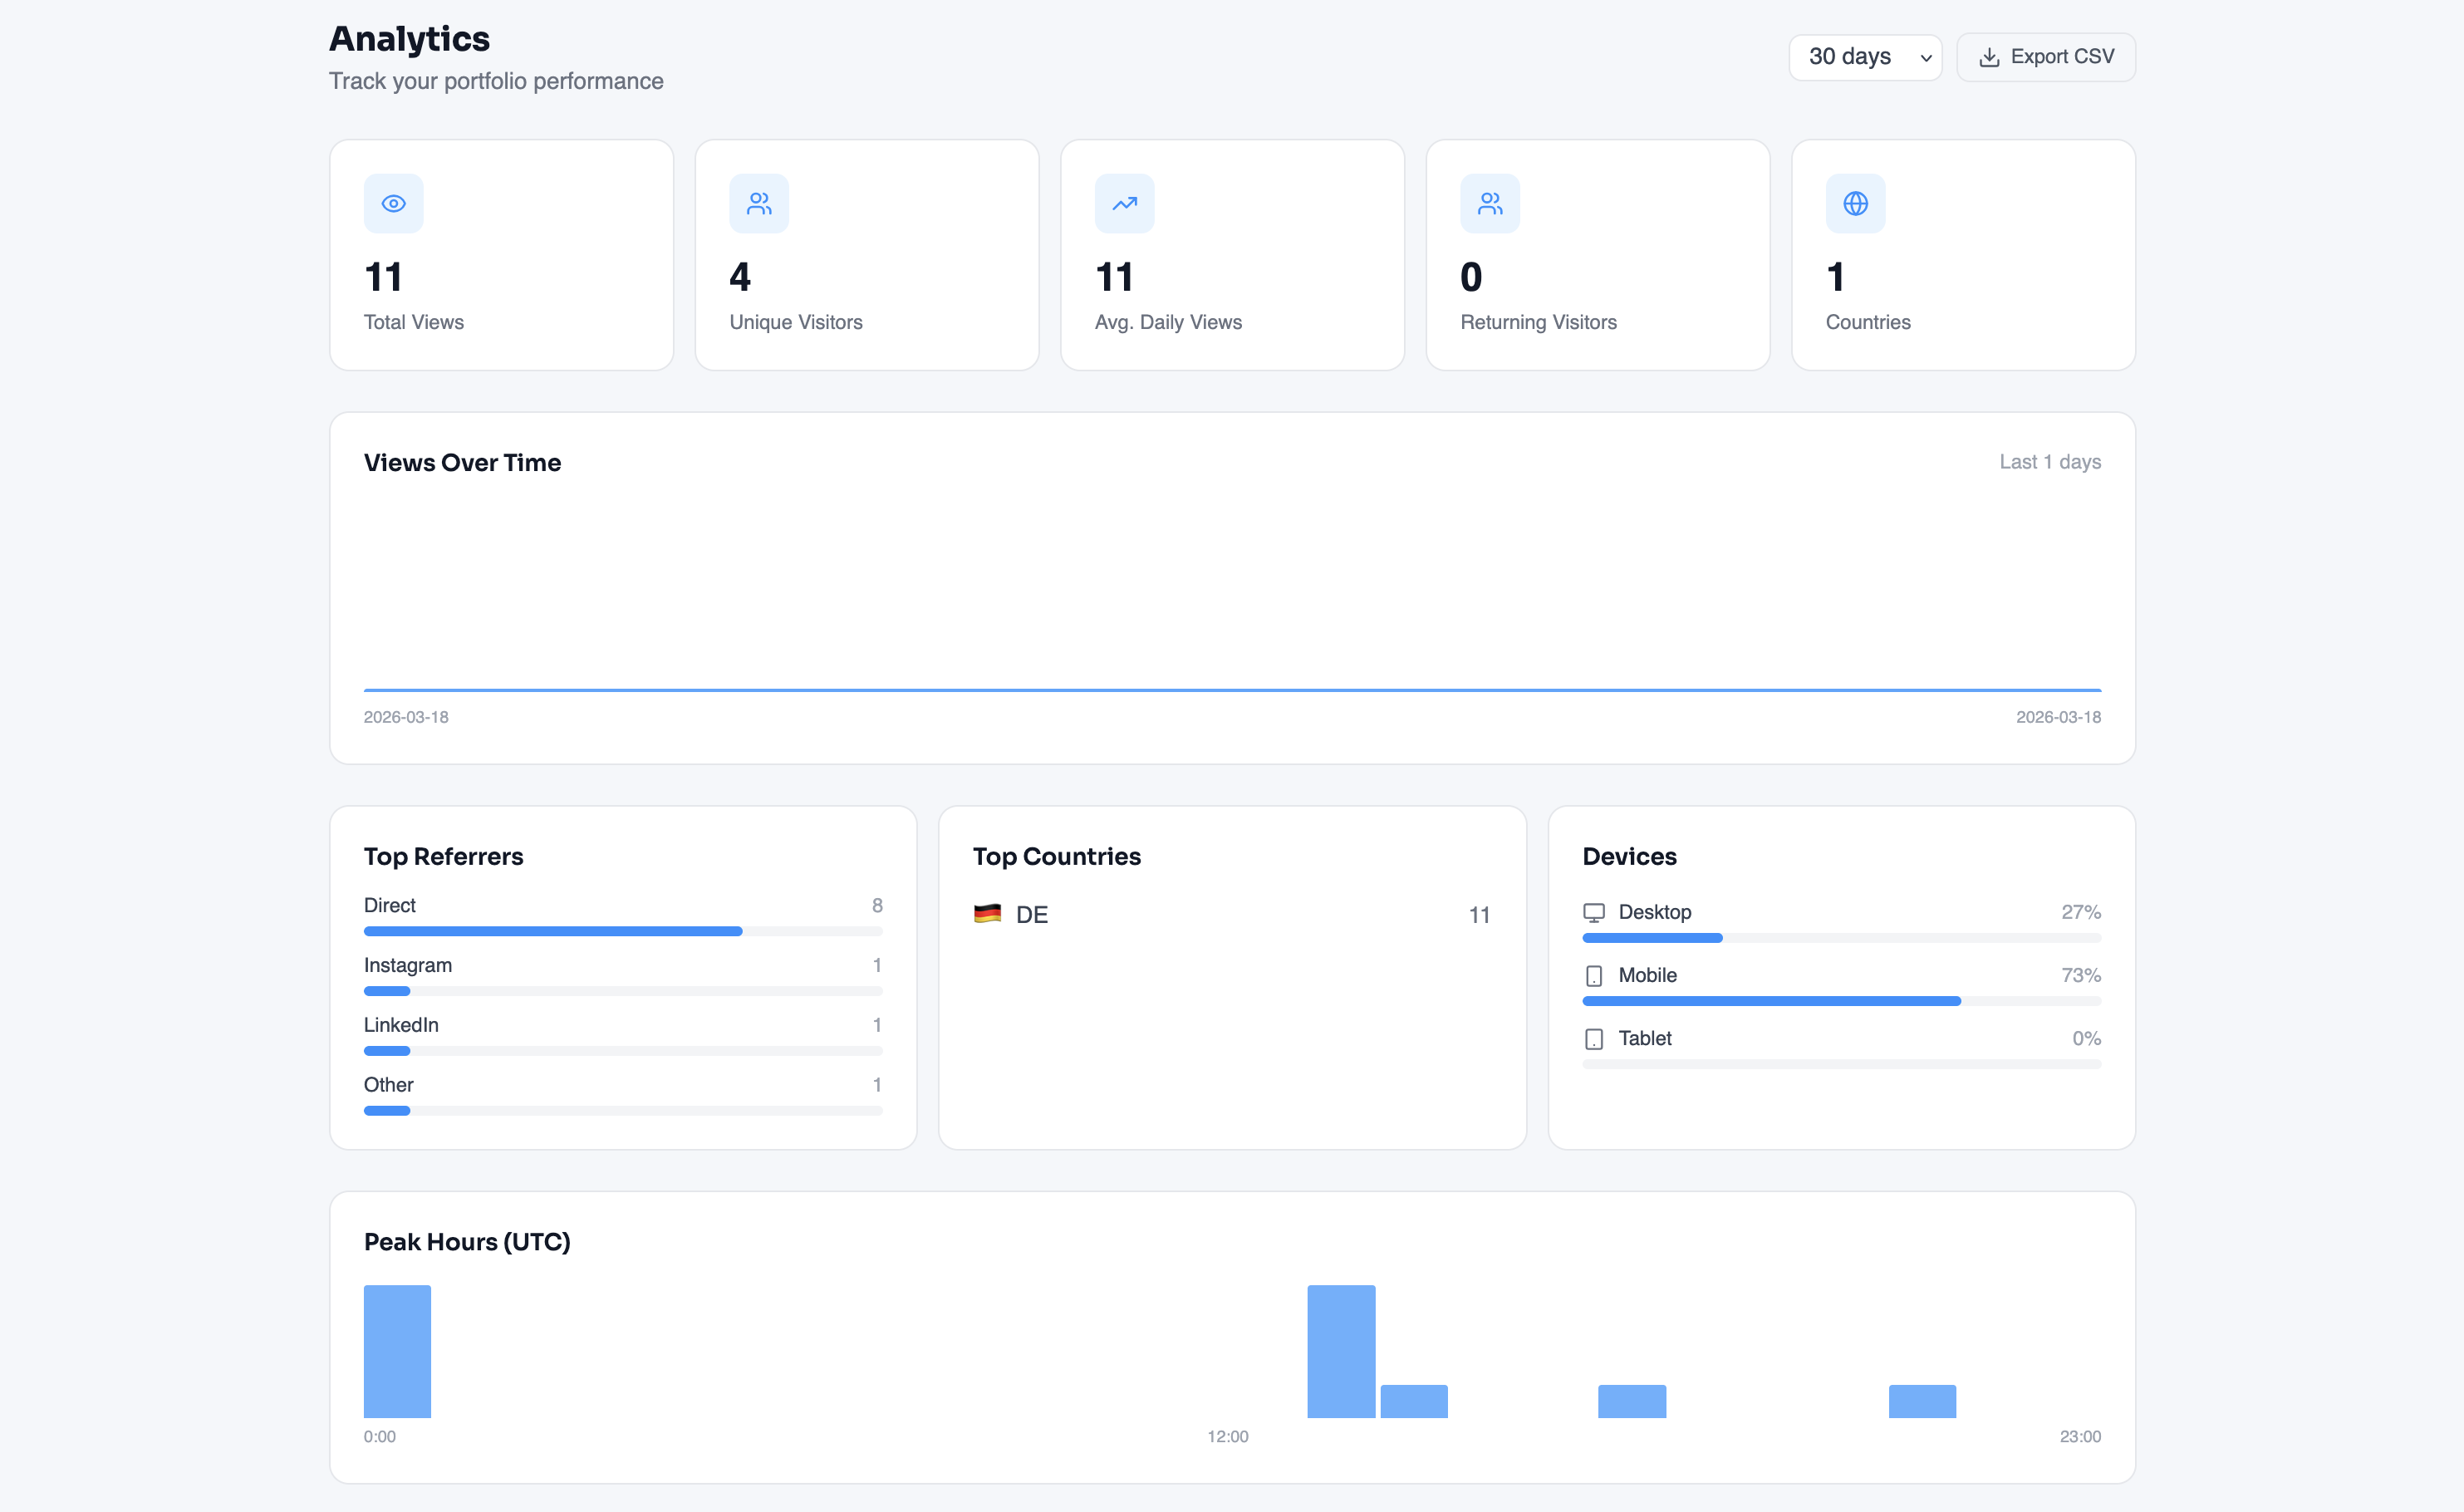Click the DE country row label
Viewport: 2464px width, 1512px height.
point(1032,914)
